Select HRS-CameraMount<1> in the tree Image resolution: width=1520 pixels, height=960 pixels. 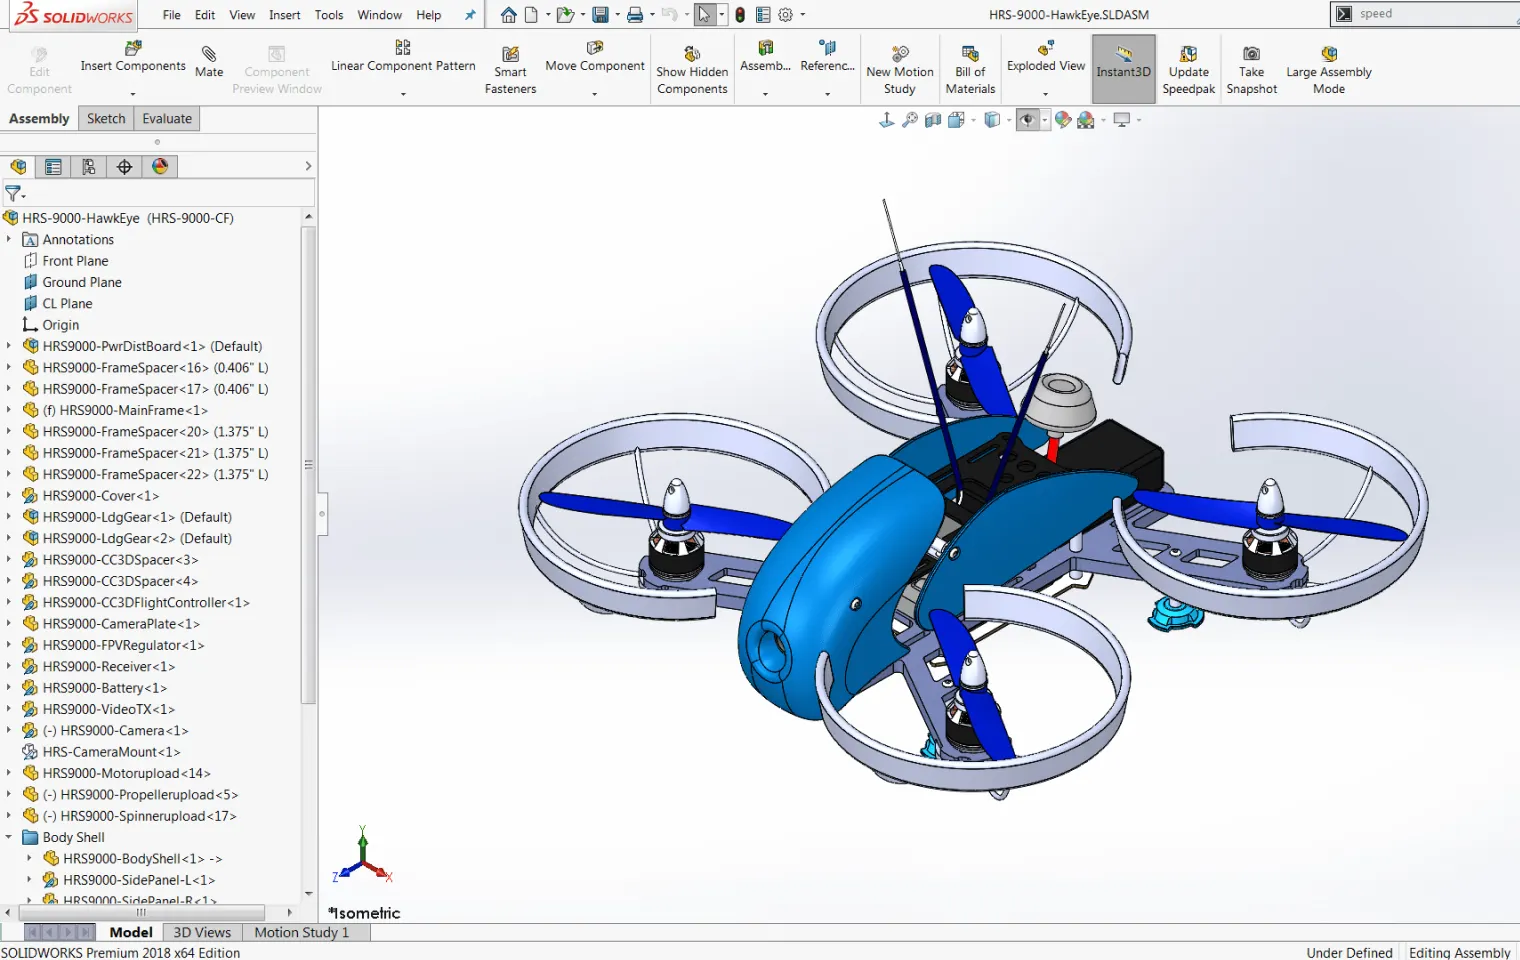click(x=111, y=752)
